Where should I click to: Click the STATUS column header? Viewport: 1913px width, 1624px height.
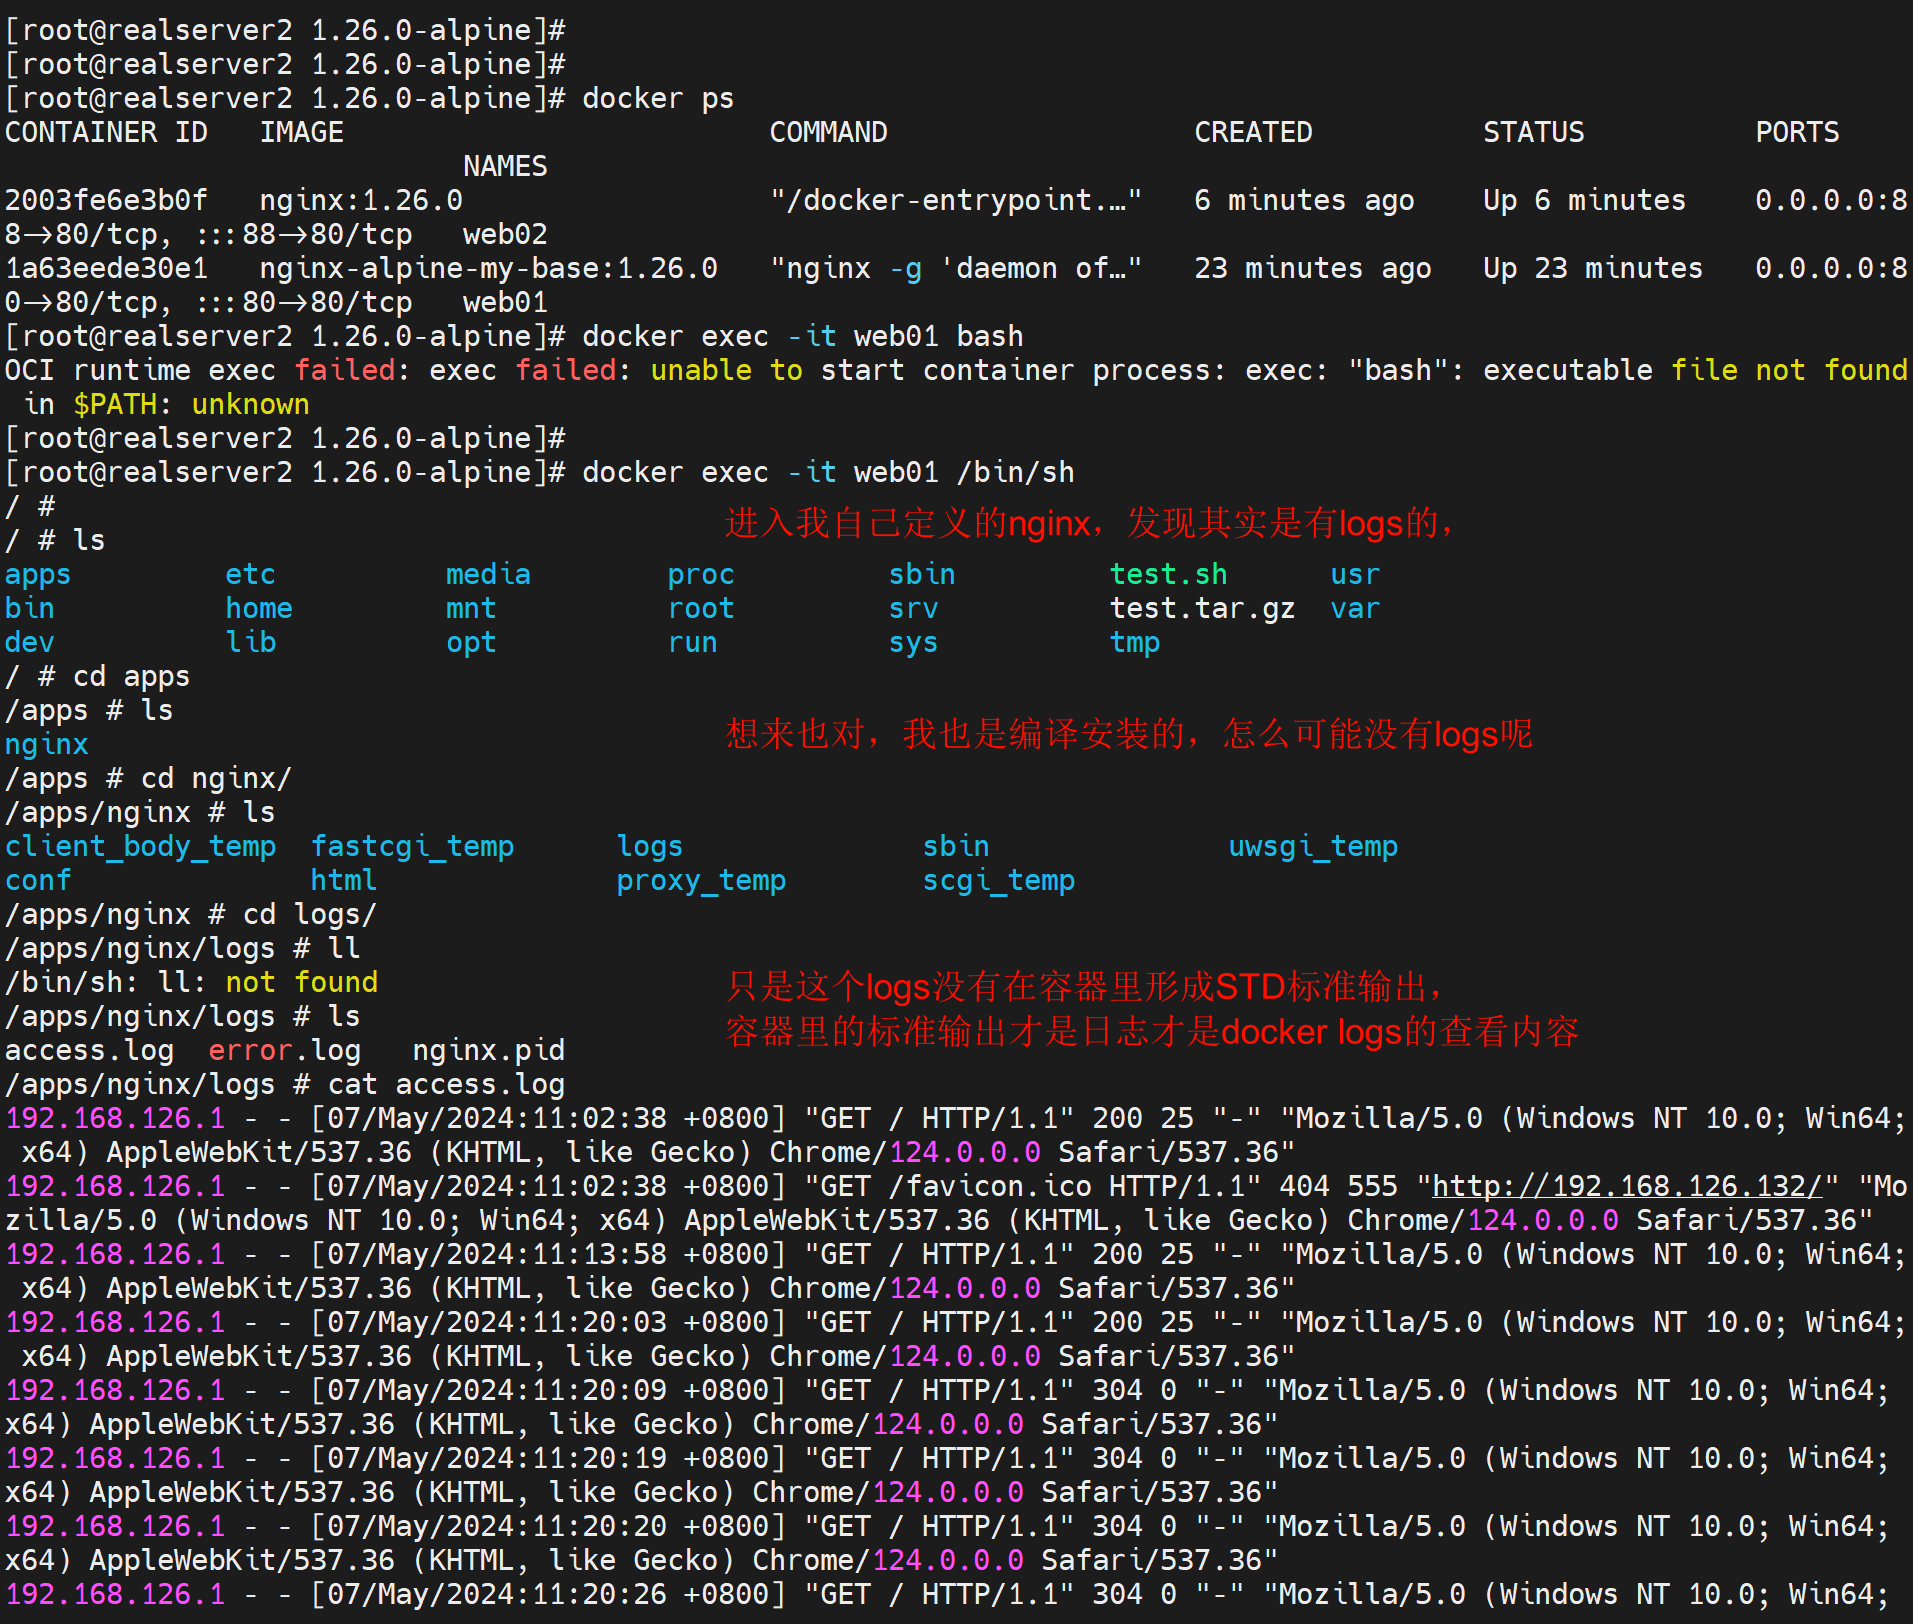click(1533, 132)
